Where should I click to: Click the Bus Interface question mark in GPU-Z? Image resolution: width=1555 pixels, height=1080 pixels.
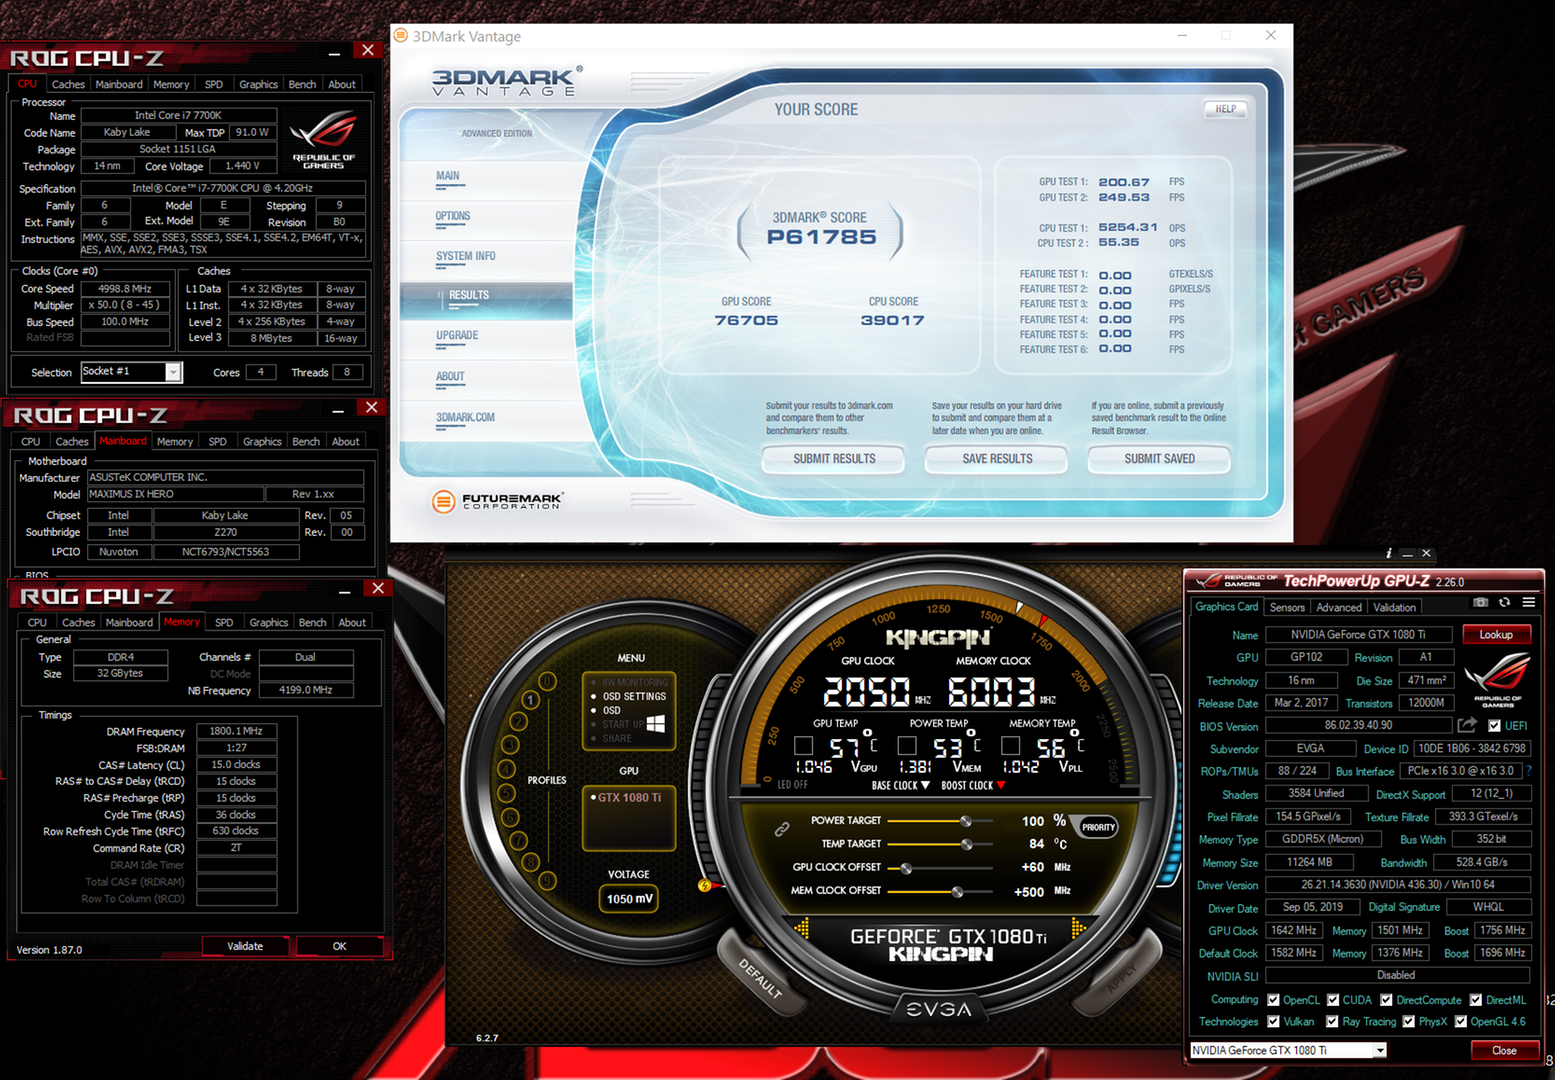[1529, 771]
